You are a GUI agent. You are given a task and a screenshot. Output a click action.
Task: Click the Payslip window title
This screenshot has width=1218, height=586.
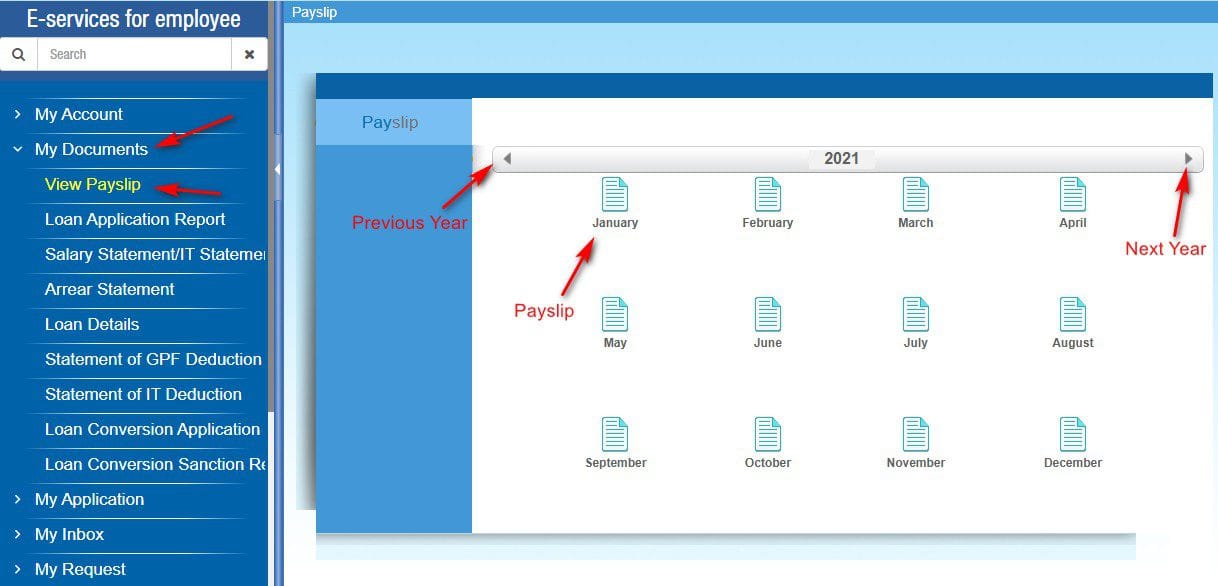[314, 12]
